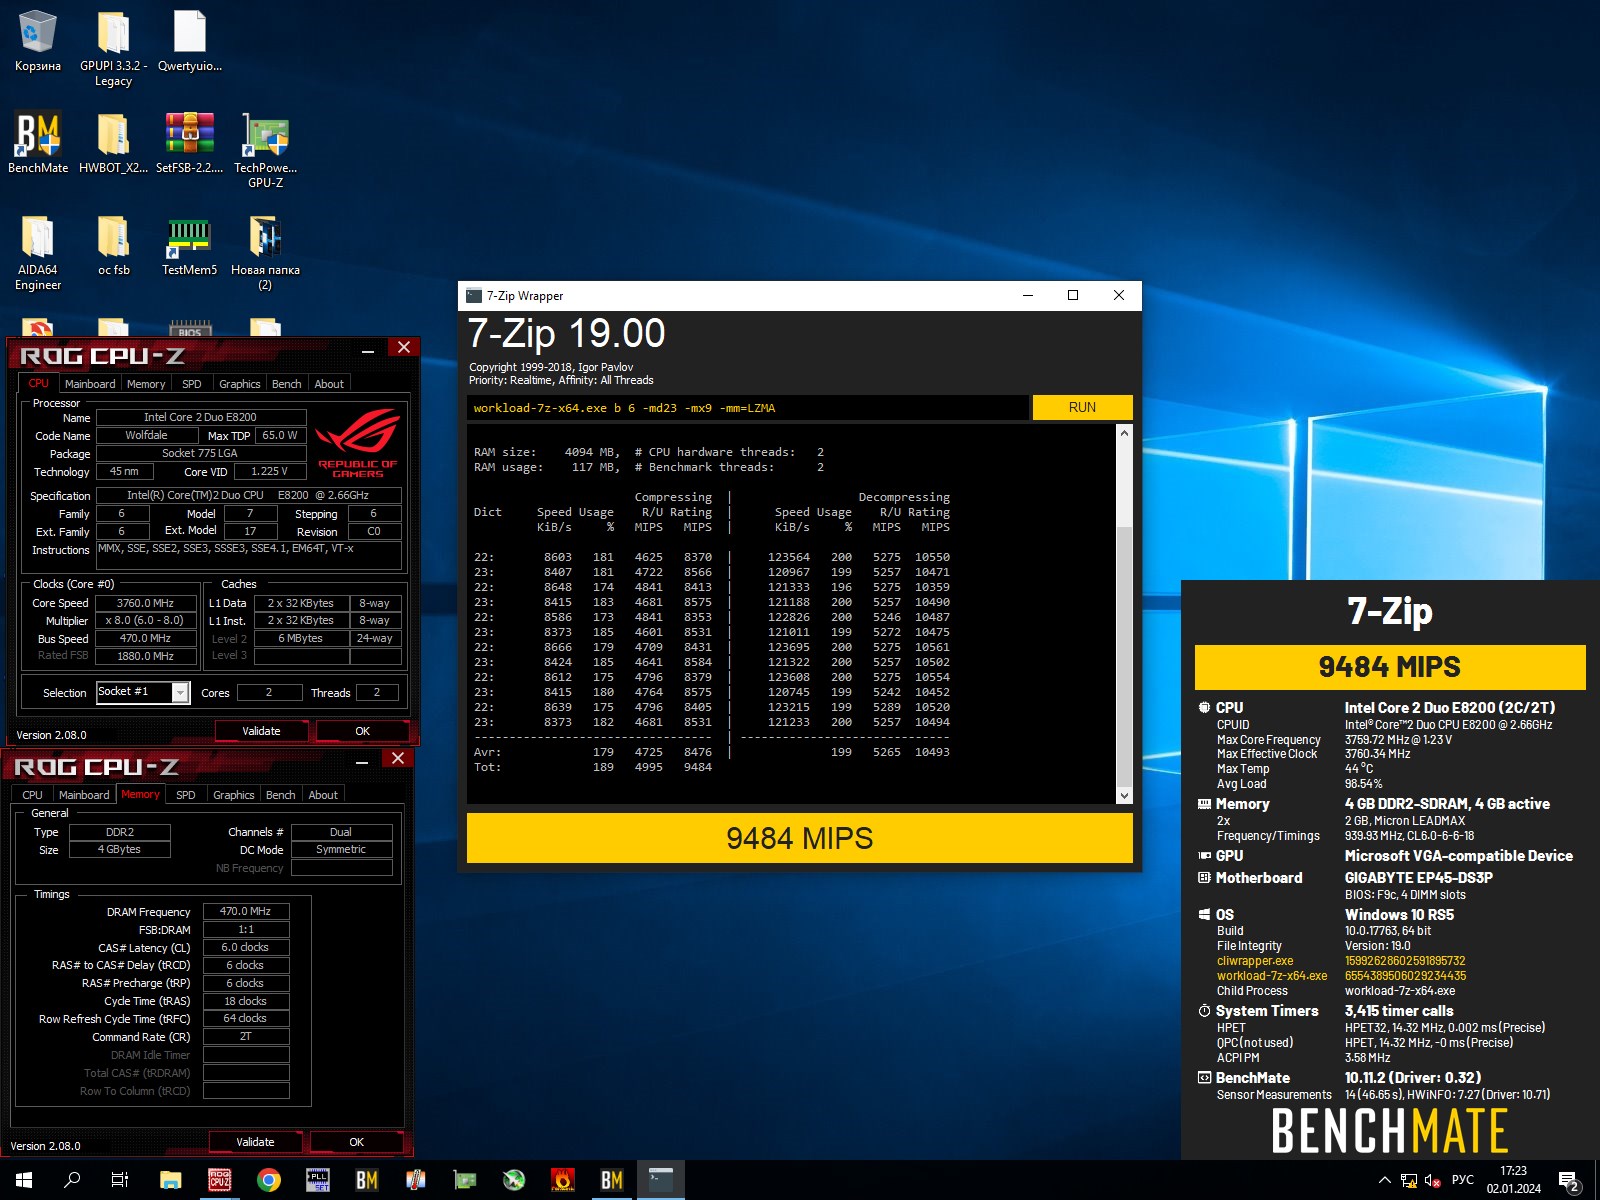Open the Новая папка (2) folder icon
Screen dimensions: 1600x1200
tap(265, 252)
